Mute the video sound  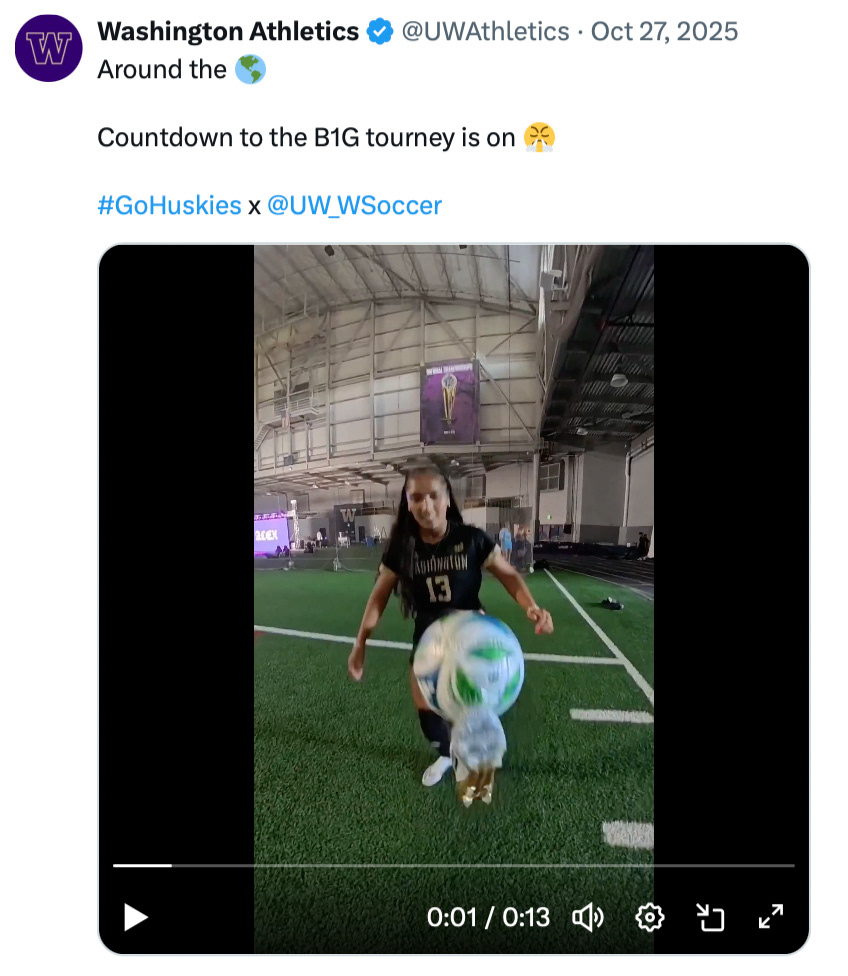[x=587, y=916]
